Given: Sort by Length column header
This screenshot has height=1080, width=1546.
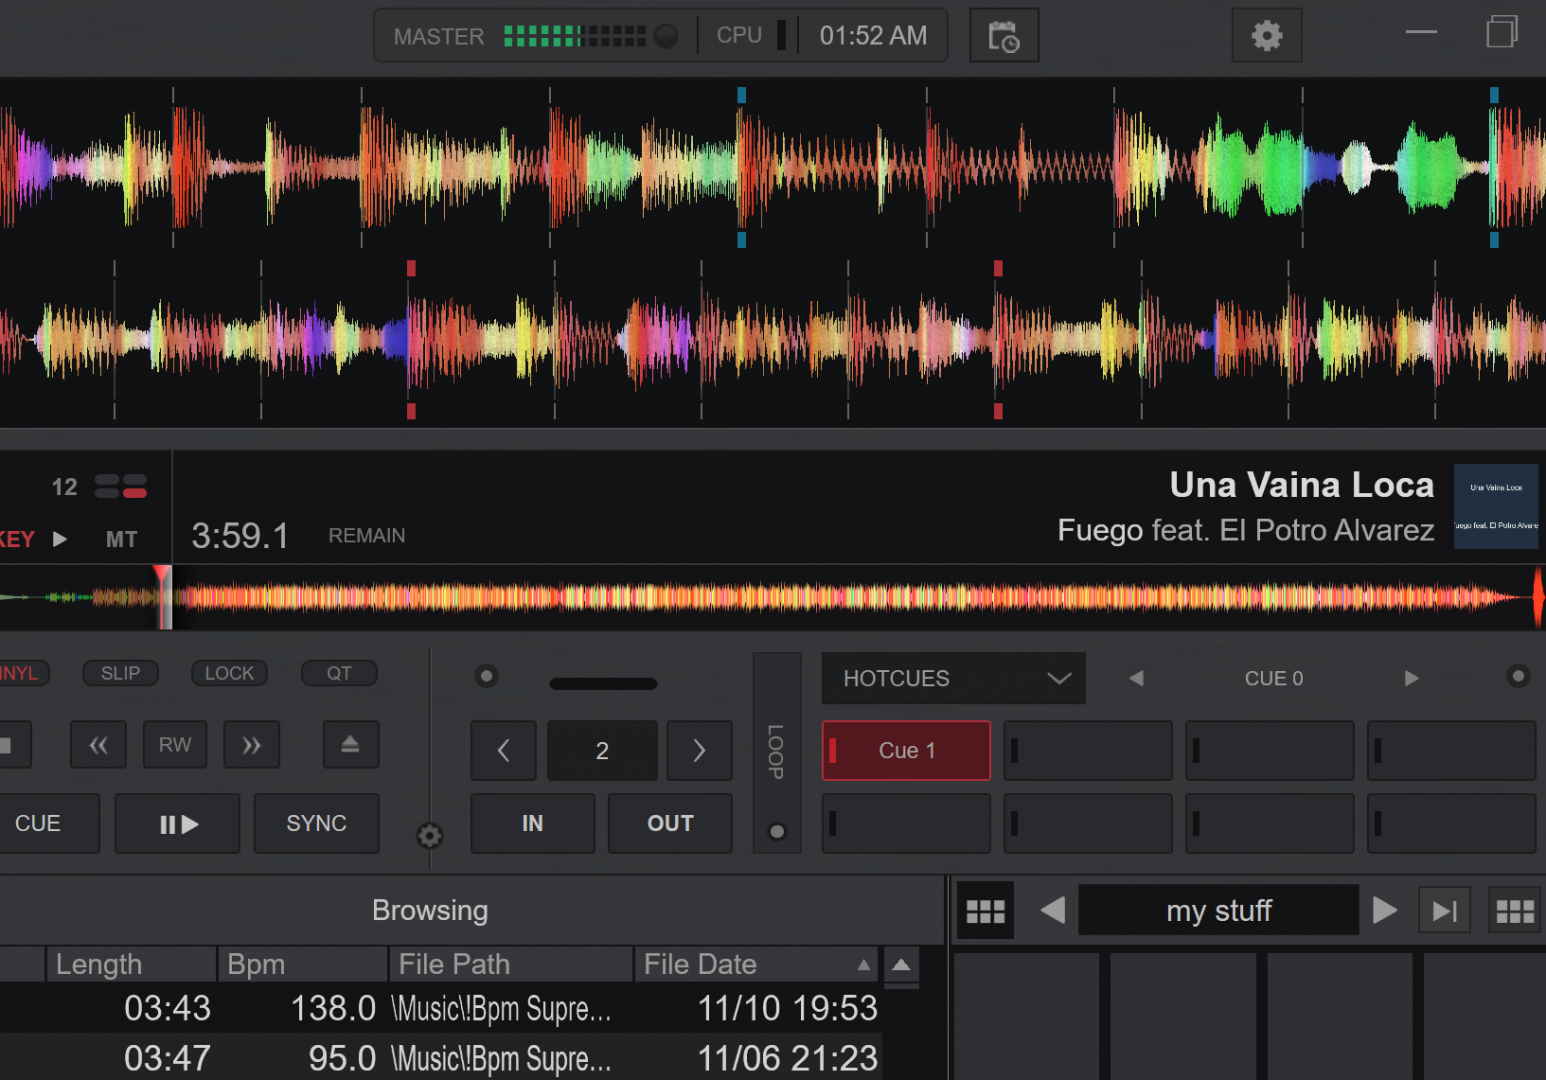Looking at the screenshot, I should [131, 964].
